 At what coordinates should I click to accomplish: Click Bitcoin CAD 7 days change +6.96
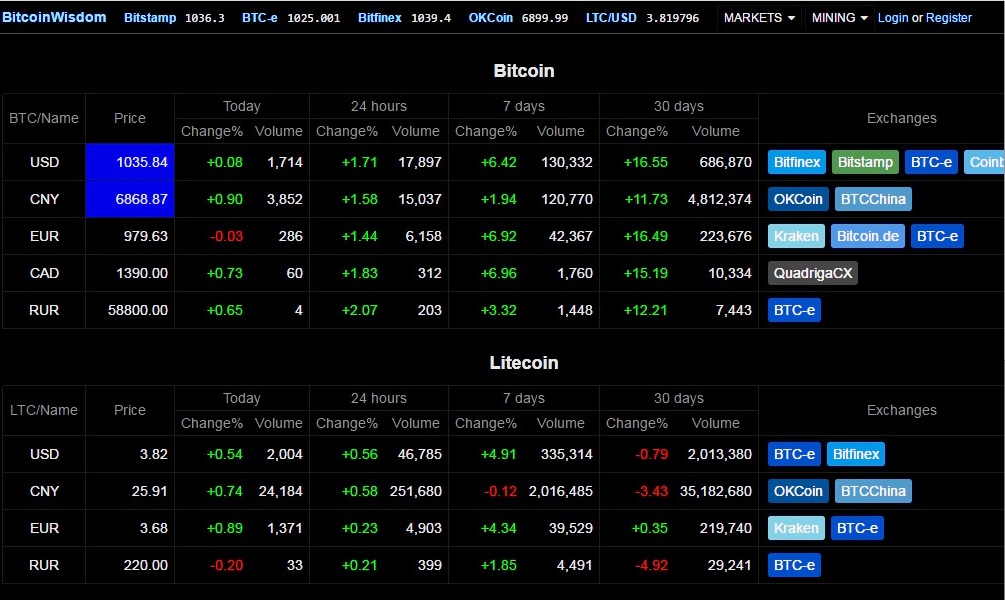click(499, 274)
